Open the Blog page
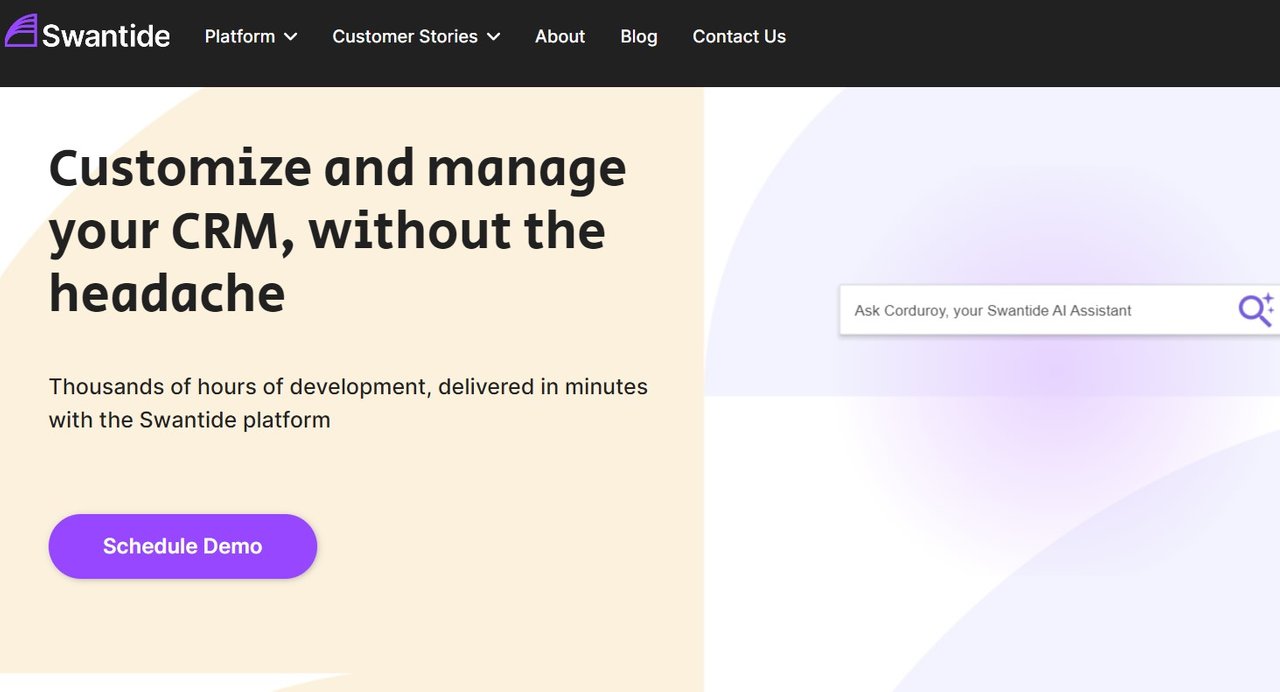1280x692 pixels. point(639,36)
